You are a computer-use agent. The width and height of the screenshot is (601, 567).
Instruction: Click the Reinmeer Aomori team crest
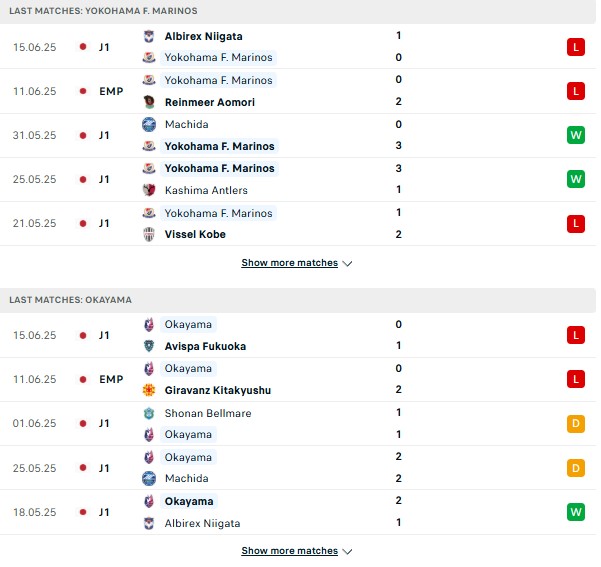coord(149,102)
